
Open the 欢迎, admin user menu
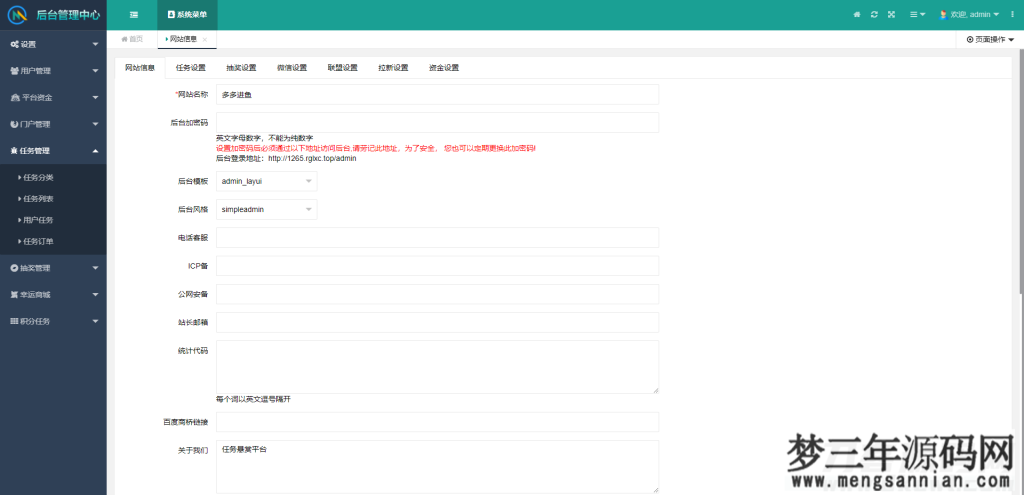(968, 15)
